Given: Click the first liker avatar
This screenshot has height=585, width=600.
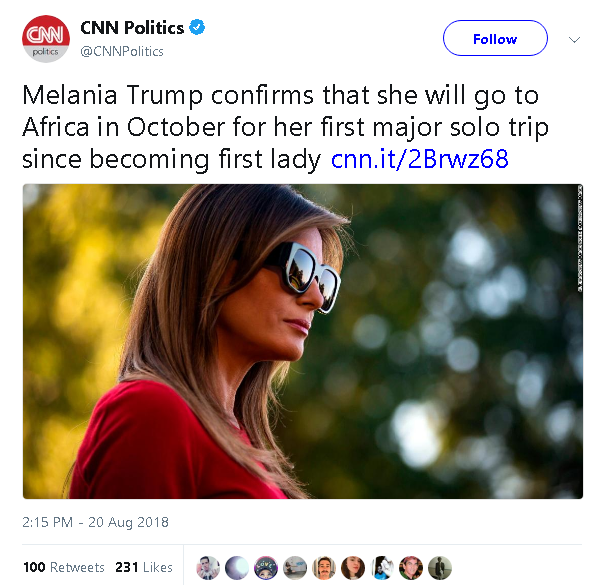Looking at the screenshot, I should pos(208,567).
